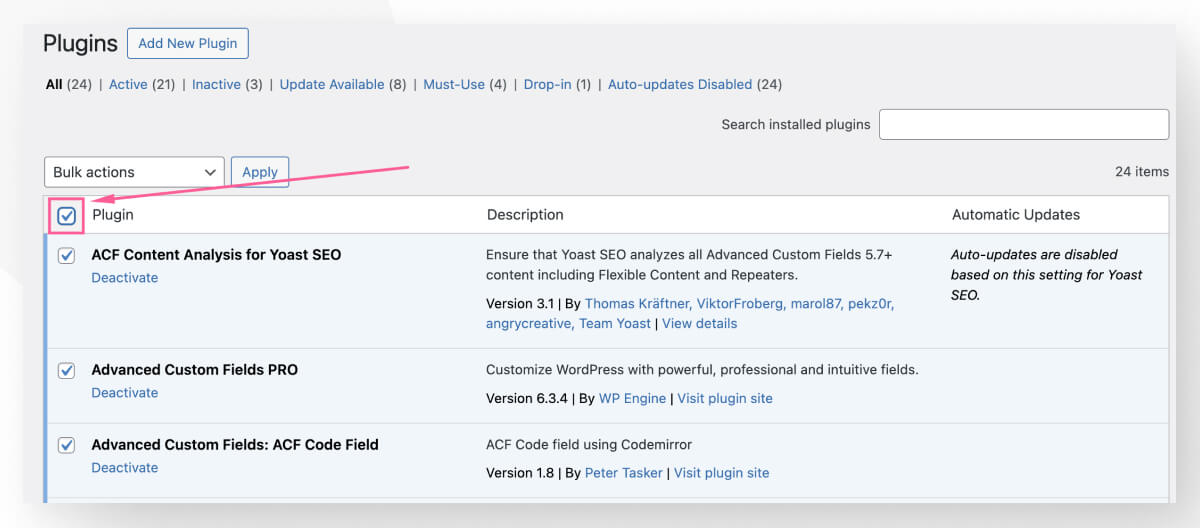Deactivate Advanced Custom Fields: ACF Code Field

[x=125, y=468]
